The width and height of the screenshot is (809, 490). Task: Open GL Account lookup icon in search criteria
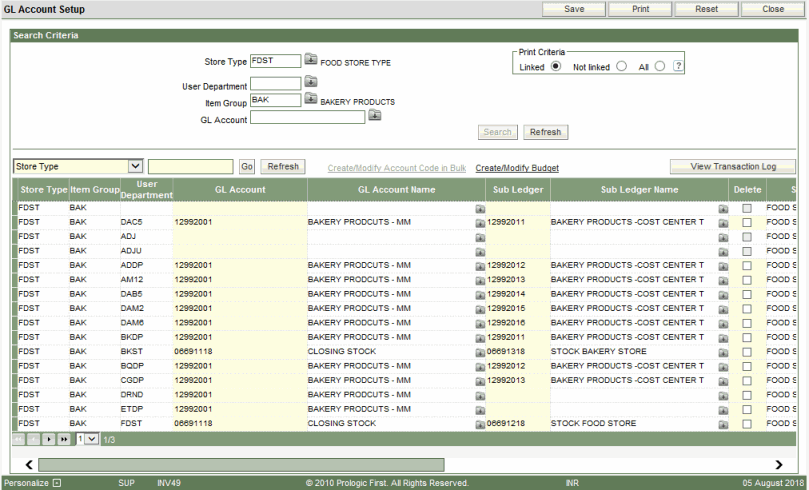[x=375, y=115]
